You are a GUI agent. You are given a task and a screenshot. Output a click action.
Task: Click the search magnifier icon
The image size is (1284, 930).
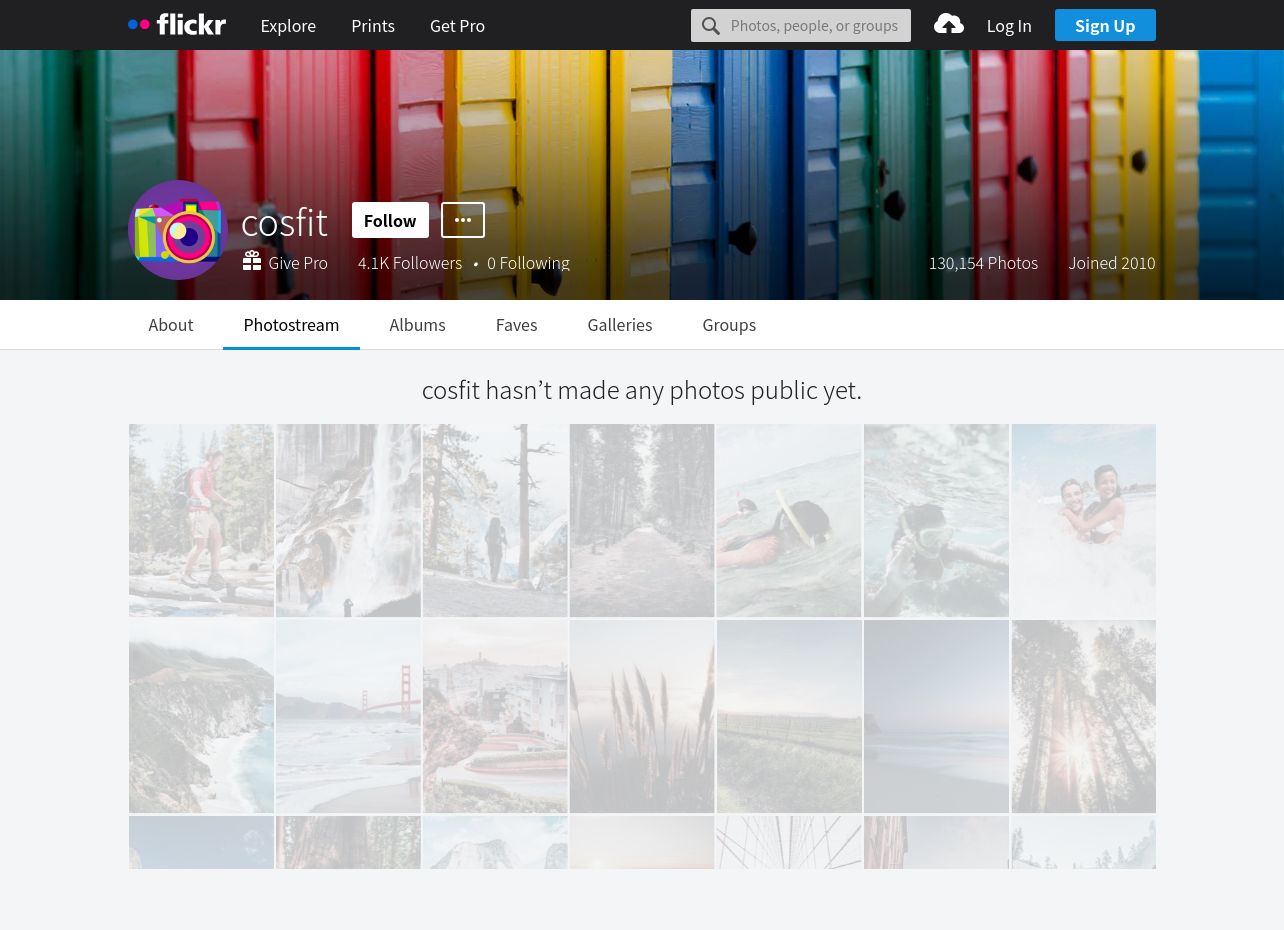coord(711,26)
